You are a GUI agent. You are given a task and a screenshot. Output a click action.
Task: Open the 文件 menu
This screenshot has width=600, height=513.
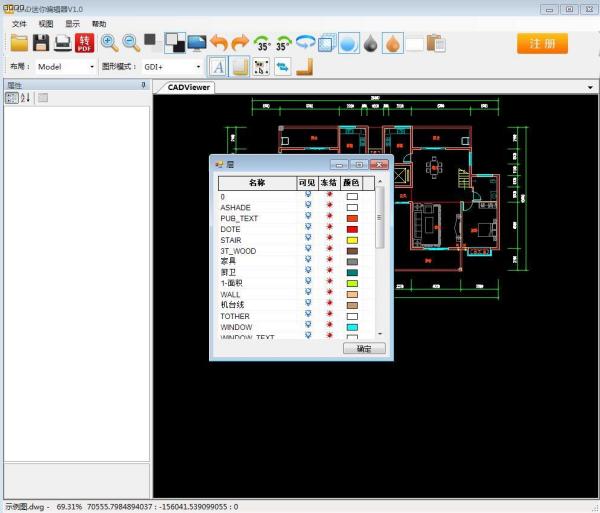(19, 23)
